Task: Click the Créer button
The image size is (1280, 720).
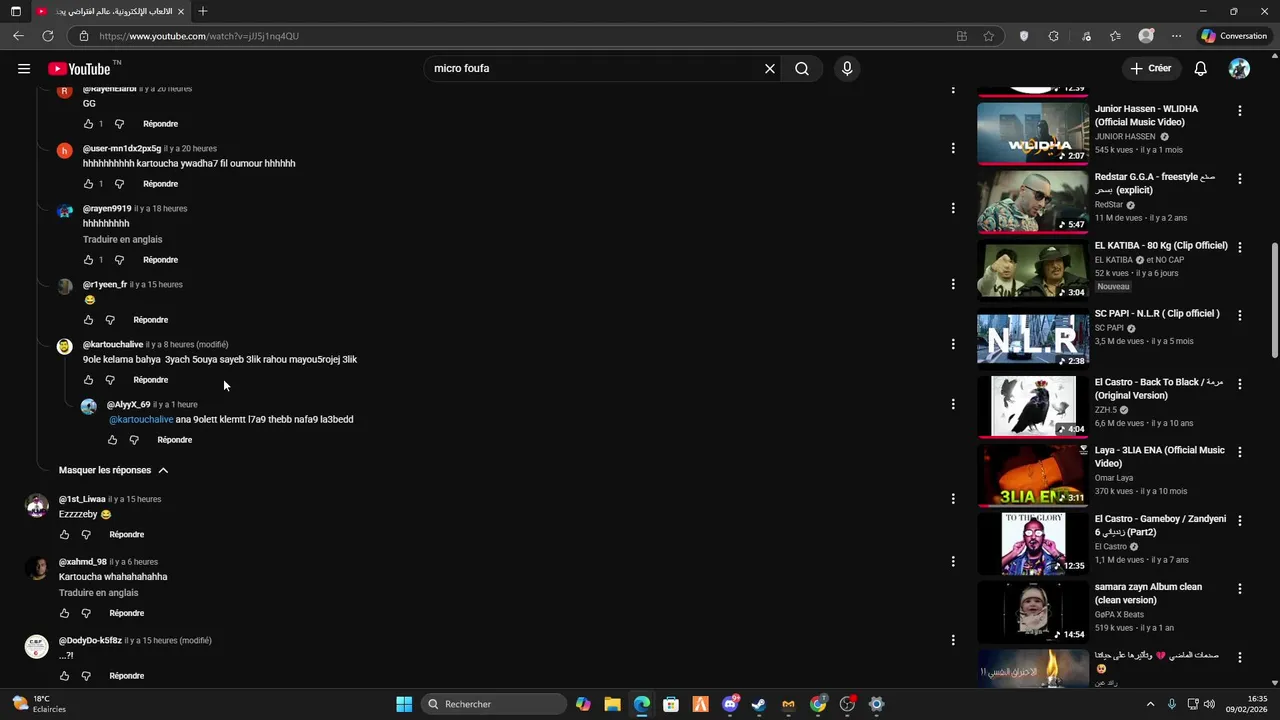Action: [1150, 69]
